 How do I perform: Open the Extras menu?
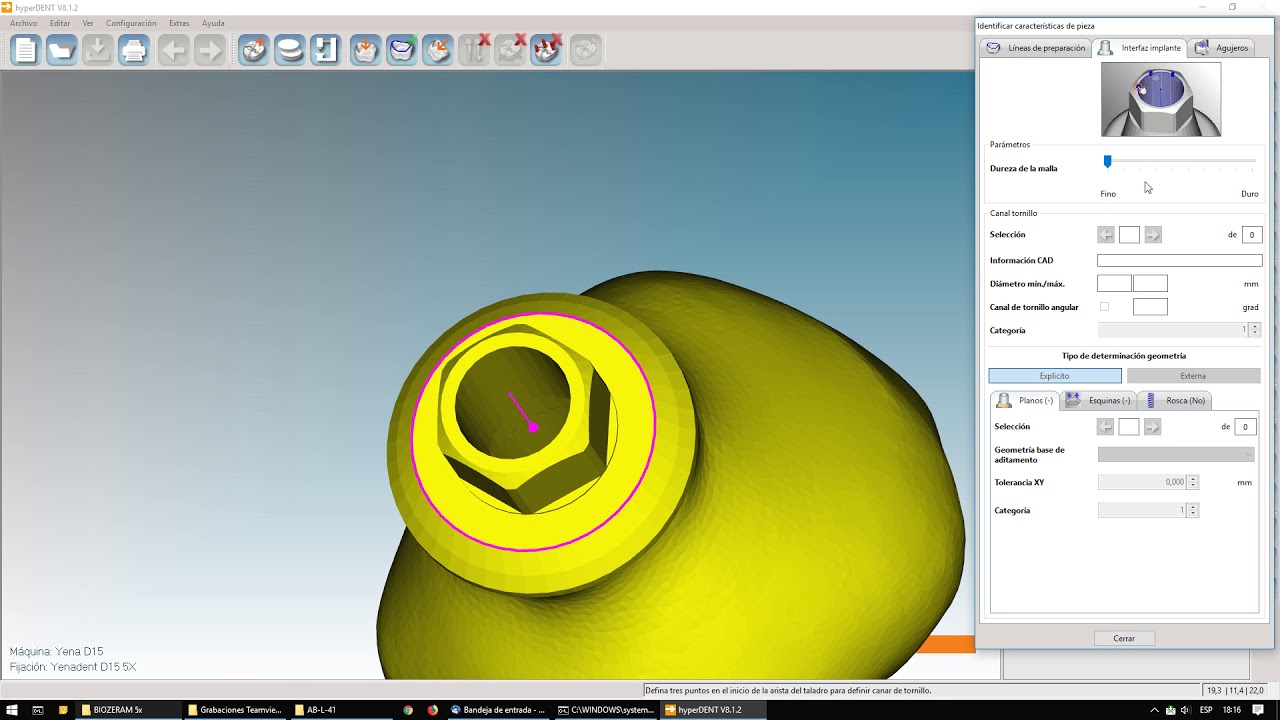click(179, 23)
